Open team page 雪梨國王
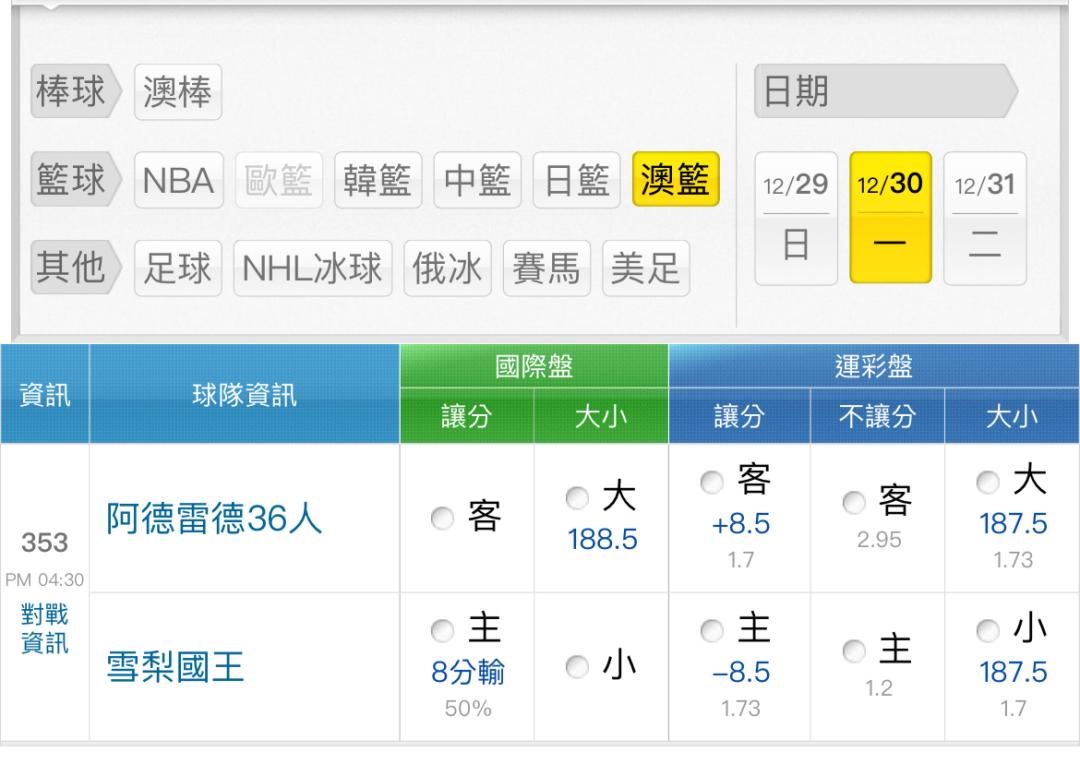 coord(176,667)
